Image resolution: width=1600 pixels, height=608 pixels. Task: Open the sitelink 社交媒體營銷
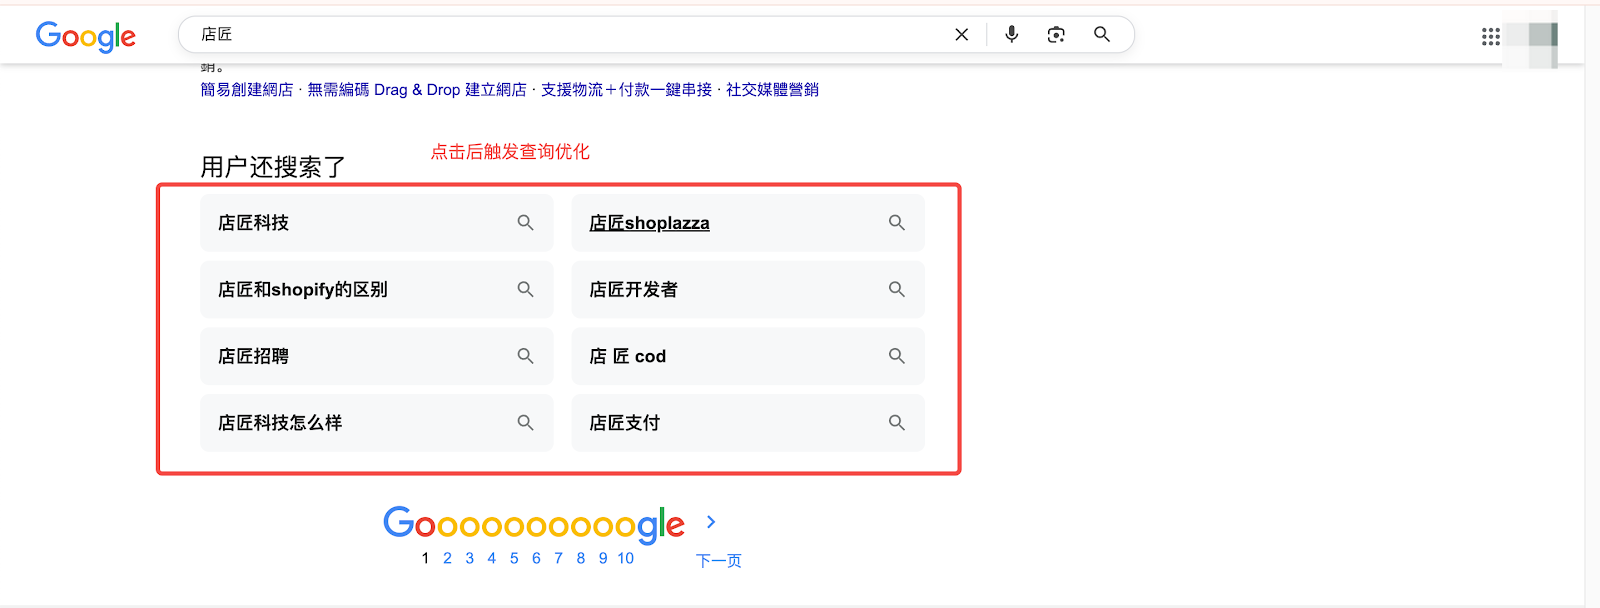[x=772, y=90]
